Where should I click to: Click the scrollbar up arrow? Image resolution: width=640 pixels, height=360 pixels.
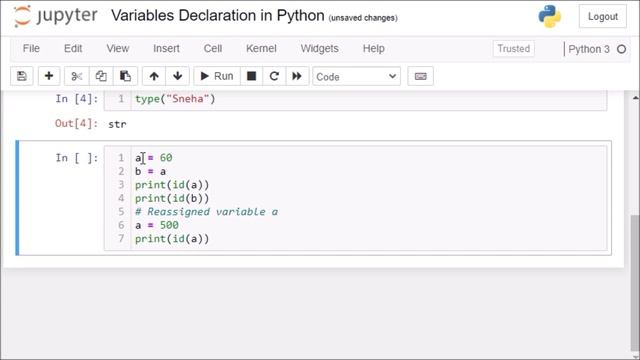click(635, 98)
